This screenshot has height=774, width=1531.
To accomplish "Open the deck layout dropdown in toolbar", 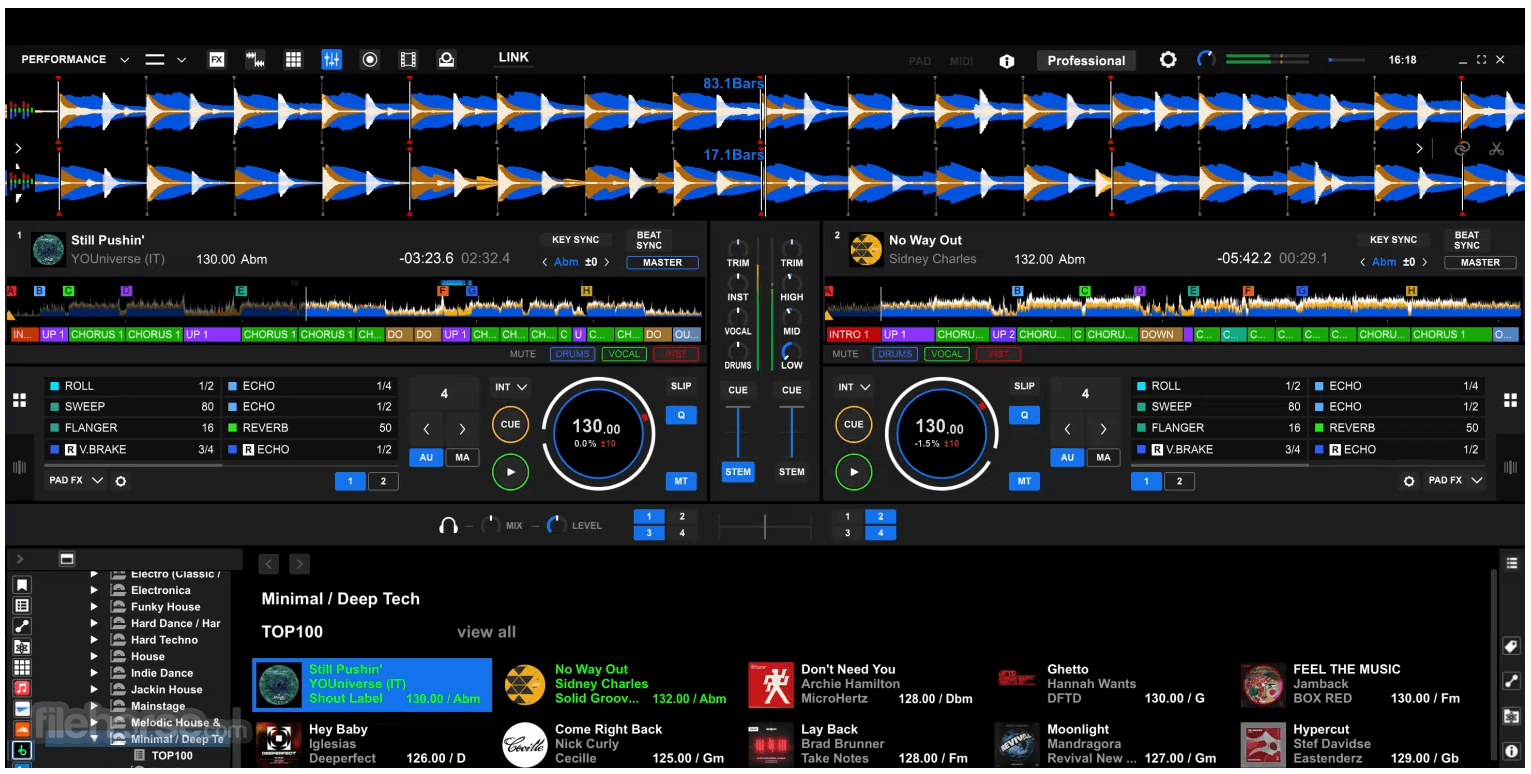I will pos(165,60).
